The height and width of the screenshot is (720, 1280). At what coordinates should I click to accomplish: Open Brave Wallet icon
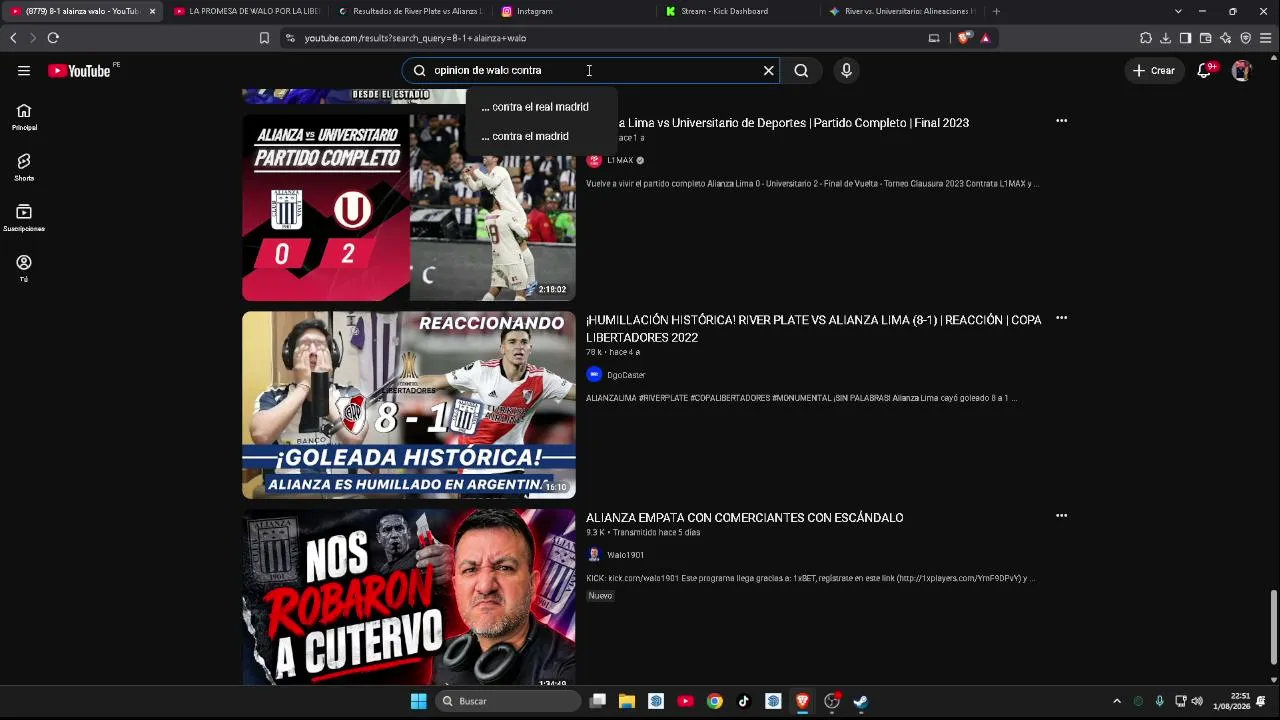[1205, 38]
